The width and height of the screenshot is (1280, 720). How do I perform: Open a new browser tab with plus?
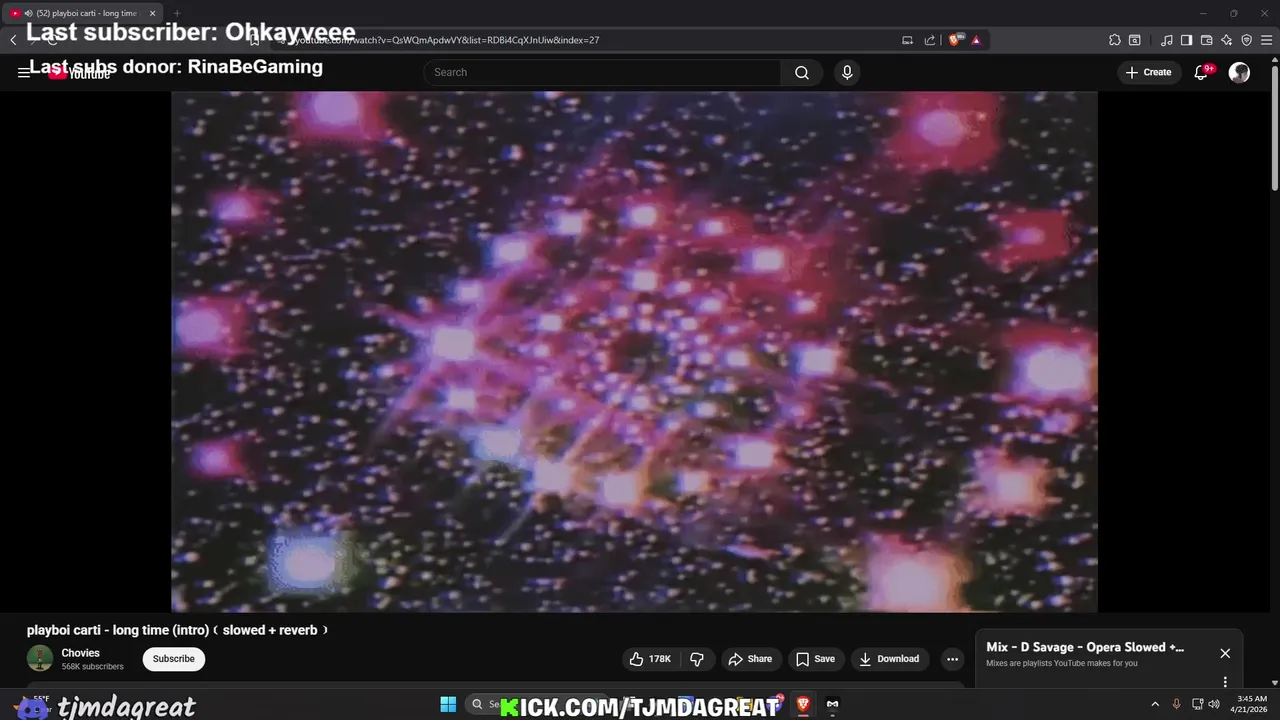pyautogui.click(x=177, y=13)
